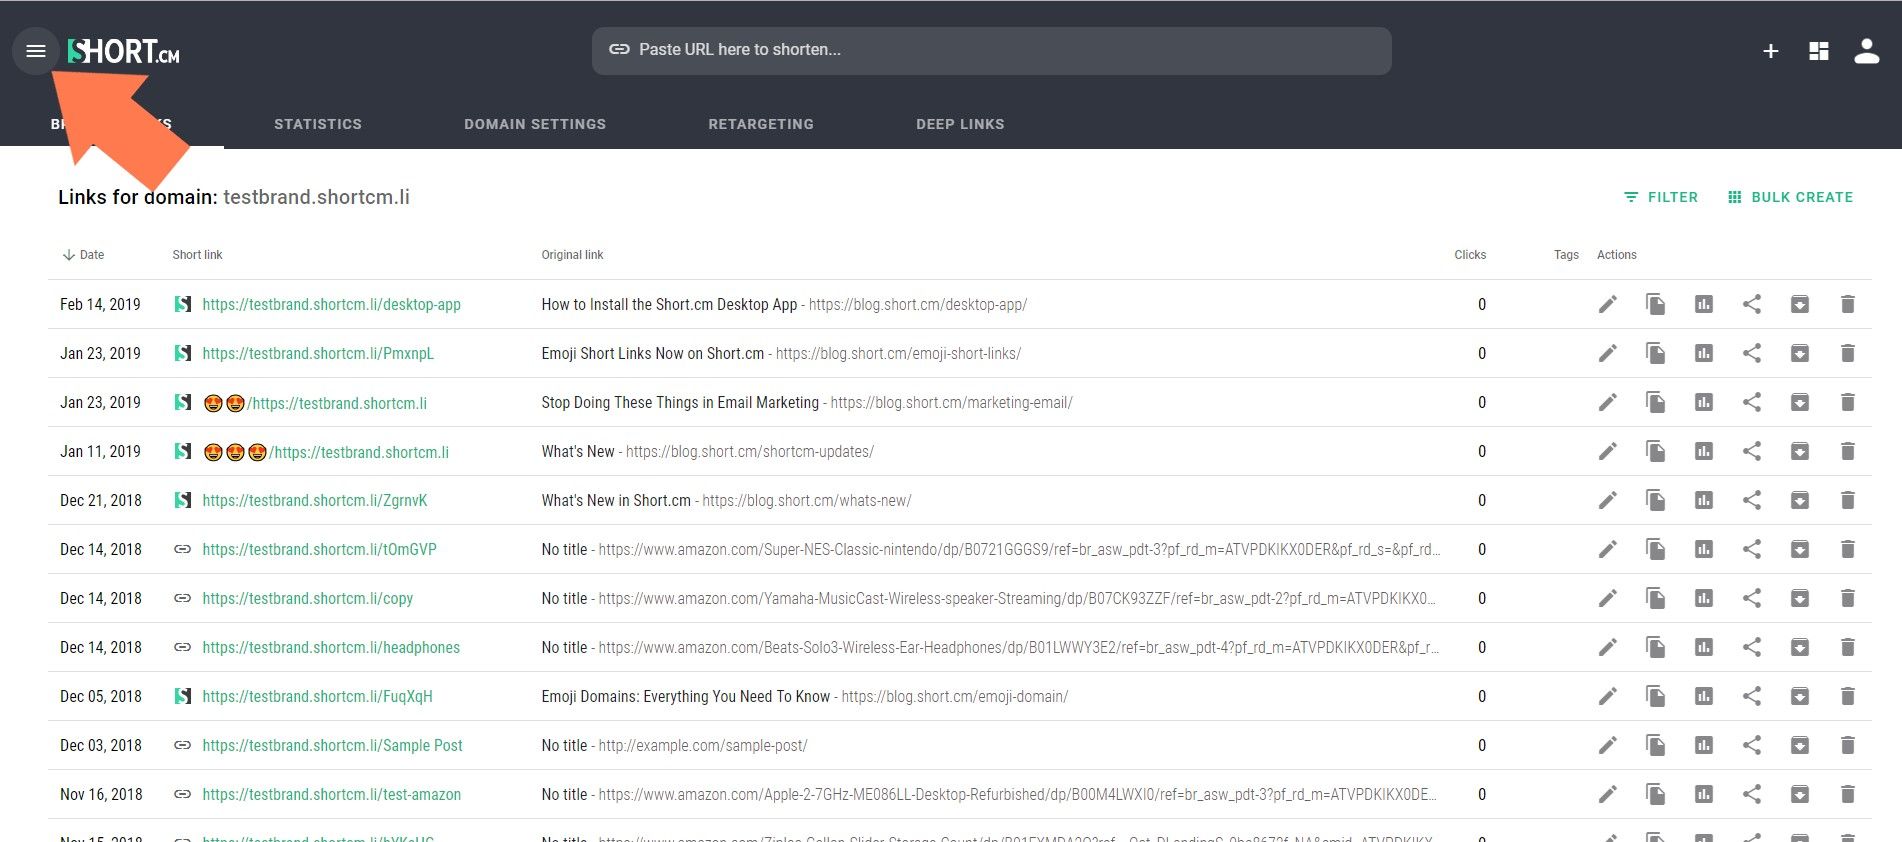Delete the Email Marketing link row
Viewport: 1902px width, 842px height.
[x=1847, y=402]
